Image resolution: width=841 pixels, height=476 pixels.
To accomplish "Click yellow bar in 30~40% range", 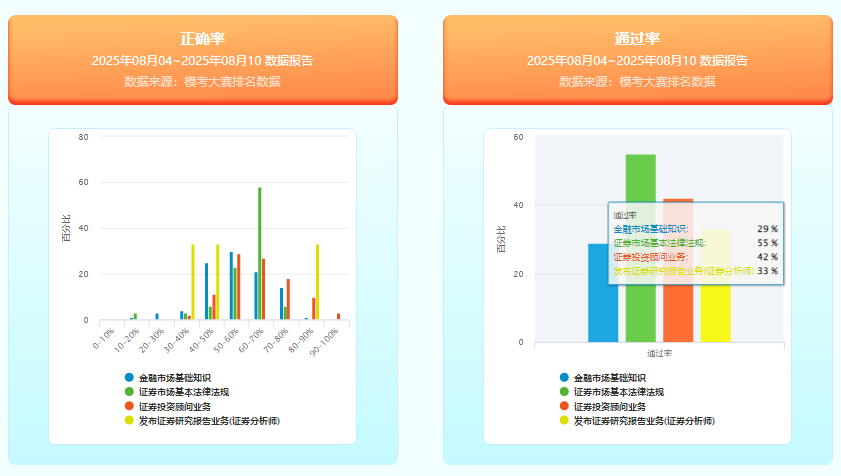I will pos(193,282).
